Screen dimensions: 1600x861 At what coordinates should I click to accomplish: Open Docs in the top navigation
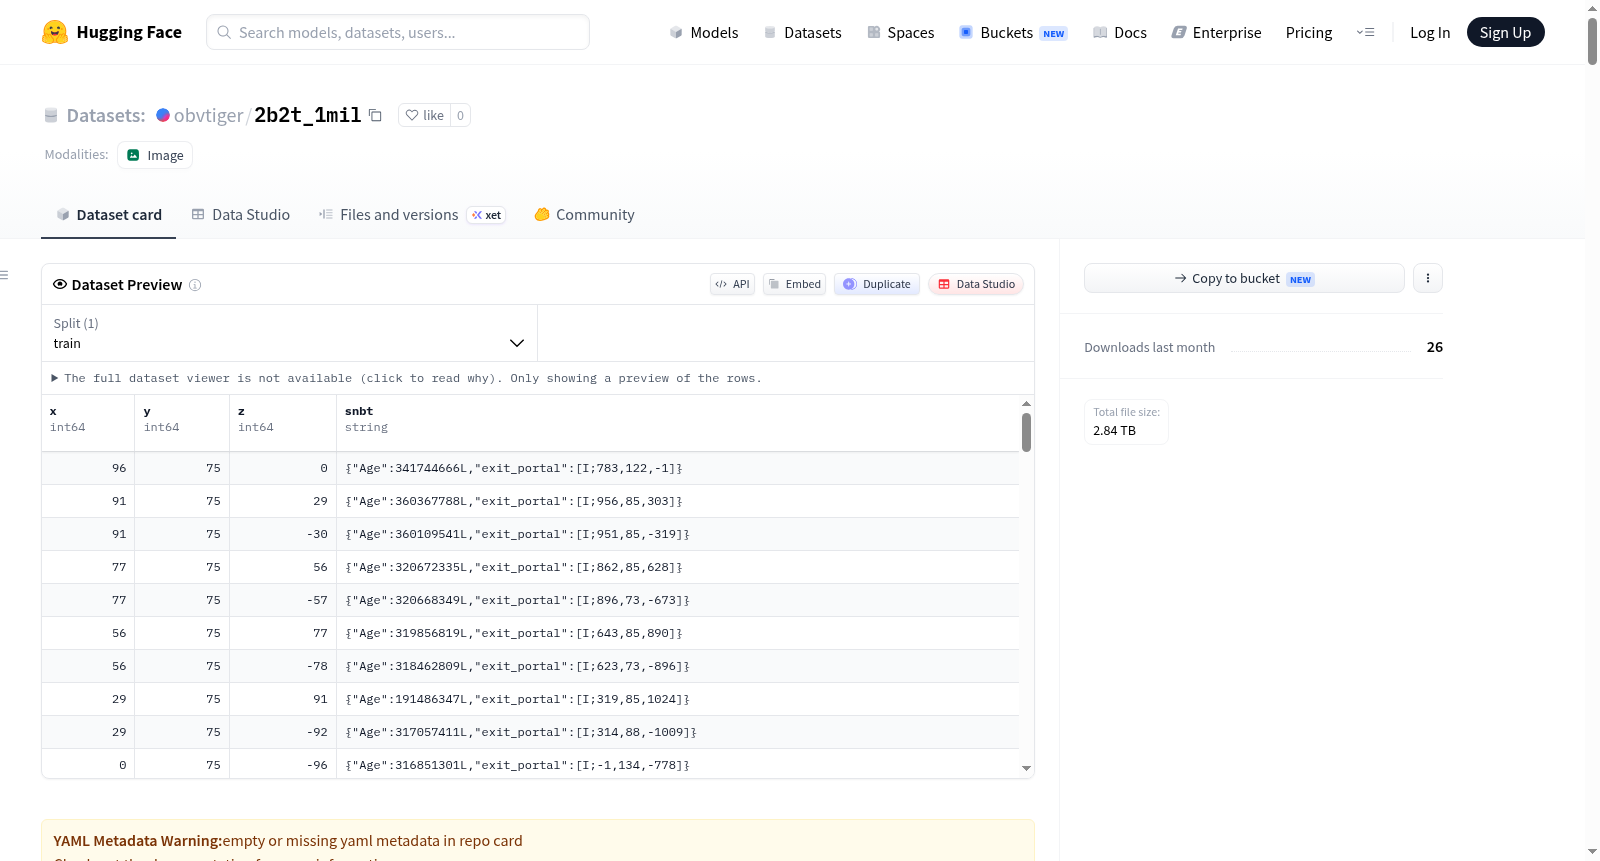(1120, 32)
